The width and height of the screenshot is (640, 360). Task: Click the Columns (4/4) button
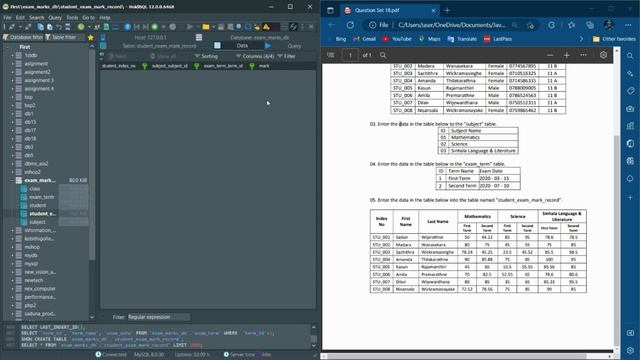255,56
